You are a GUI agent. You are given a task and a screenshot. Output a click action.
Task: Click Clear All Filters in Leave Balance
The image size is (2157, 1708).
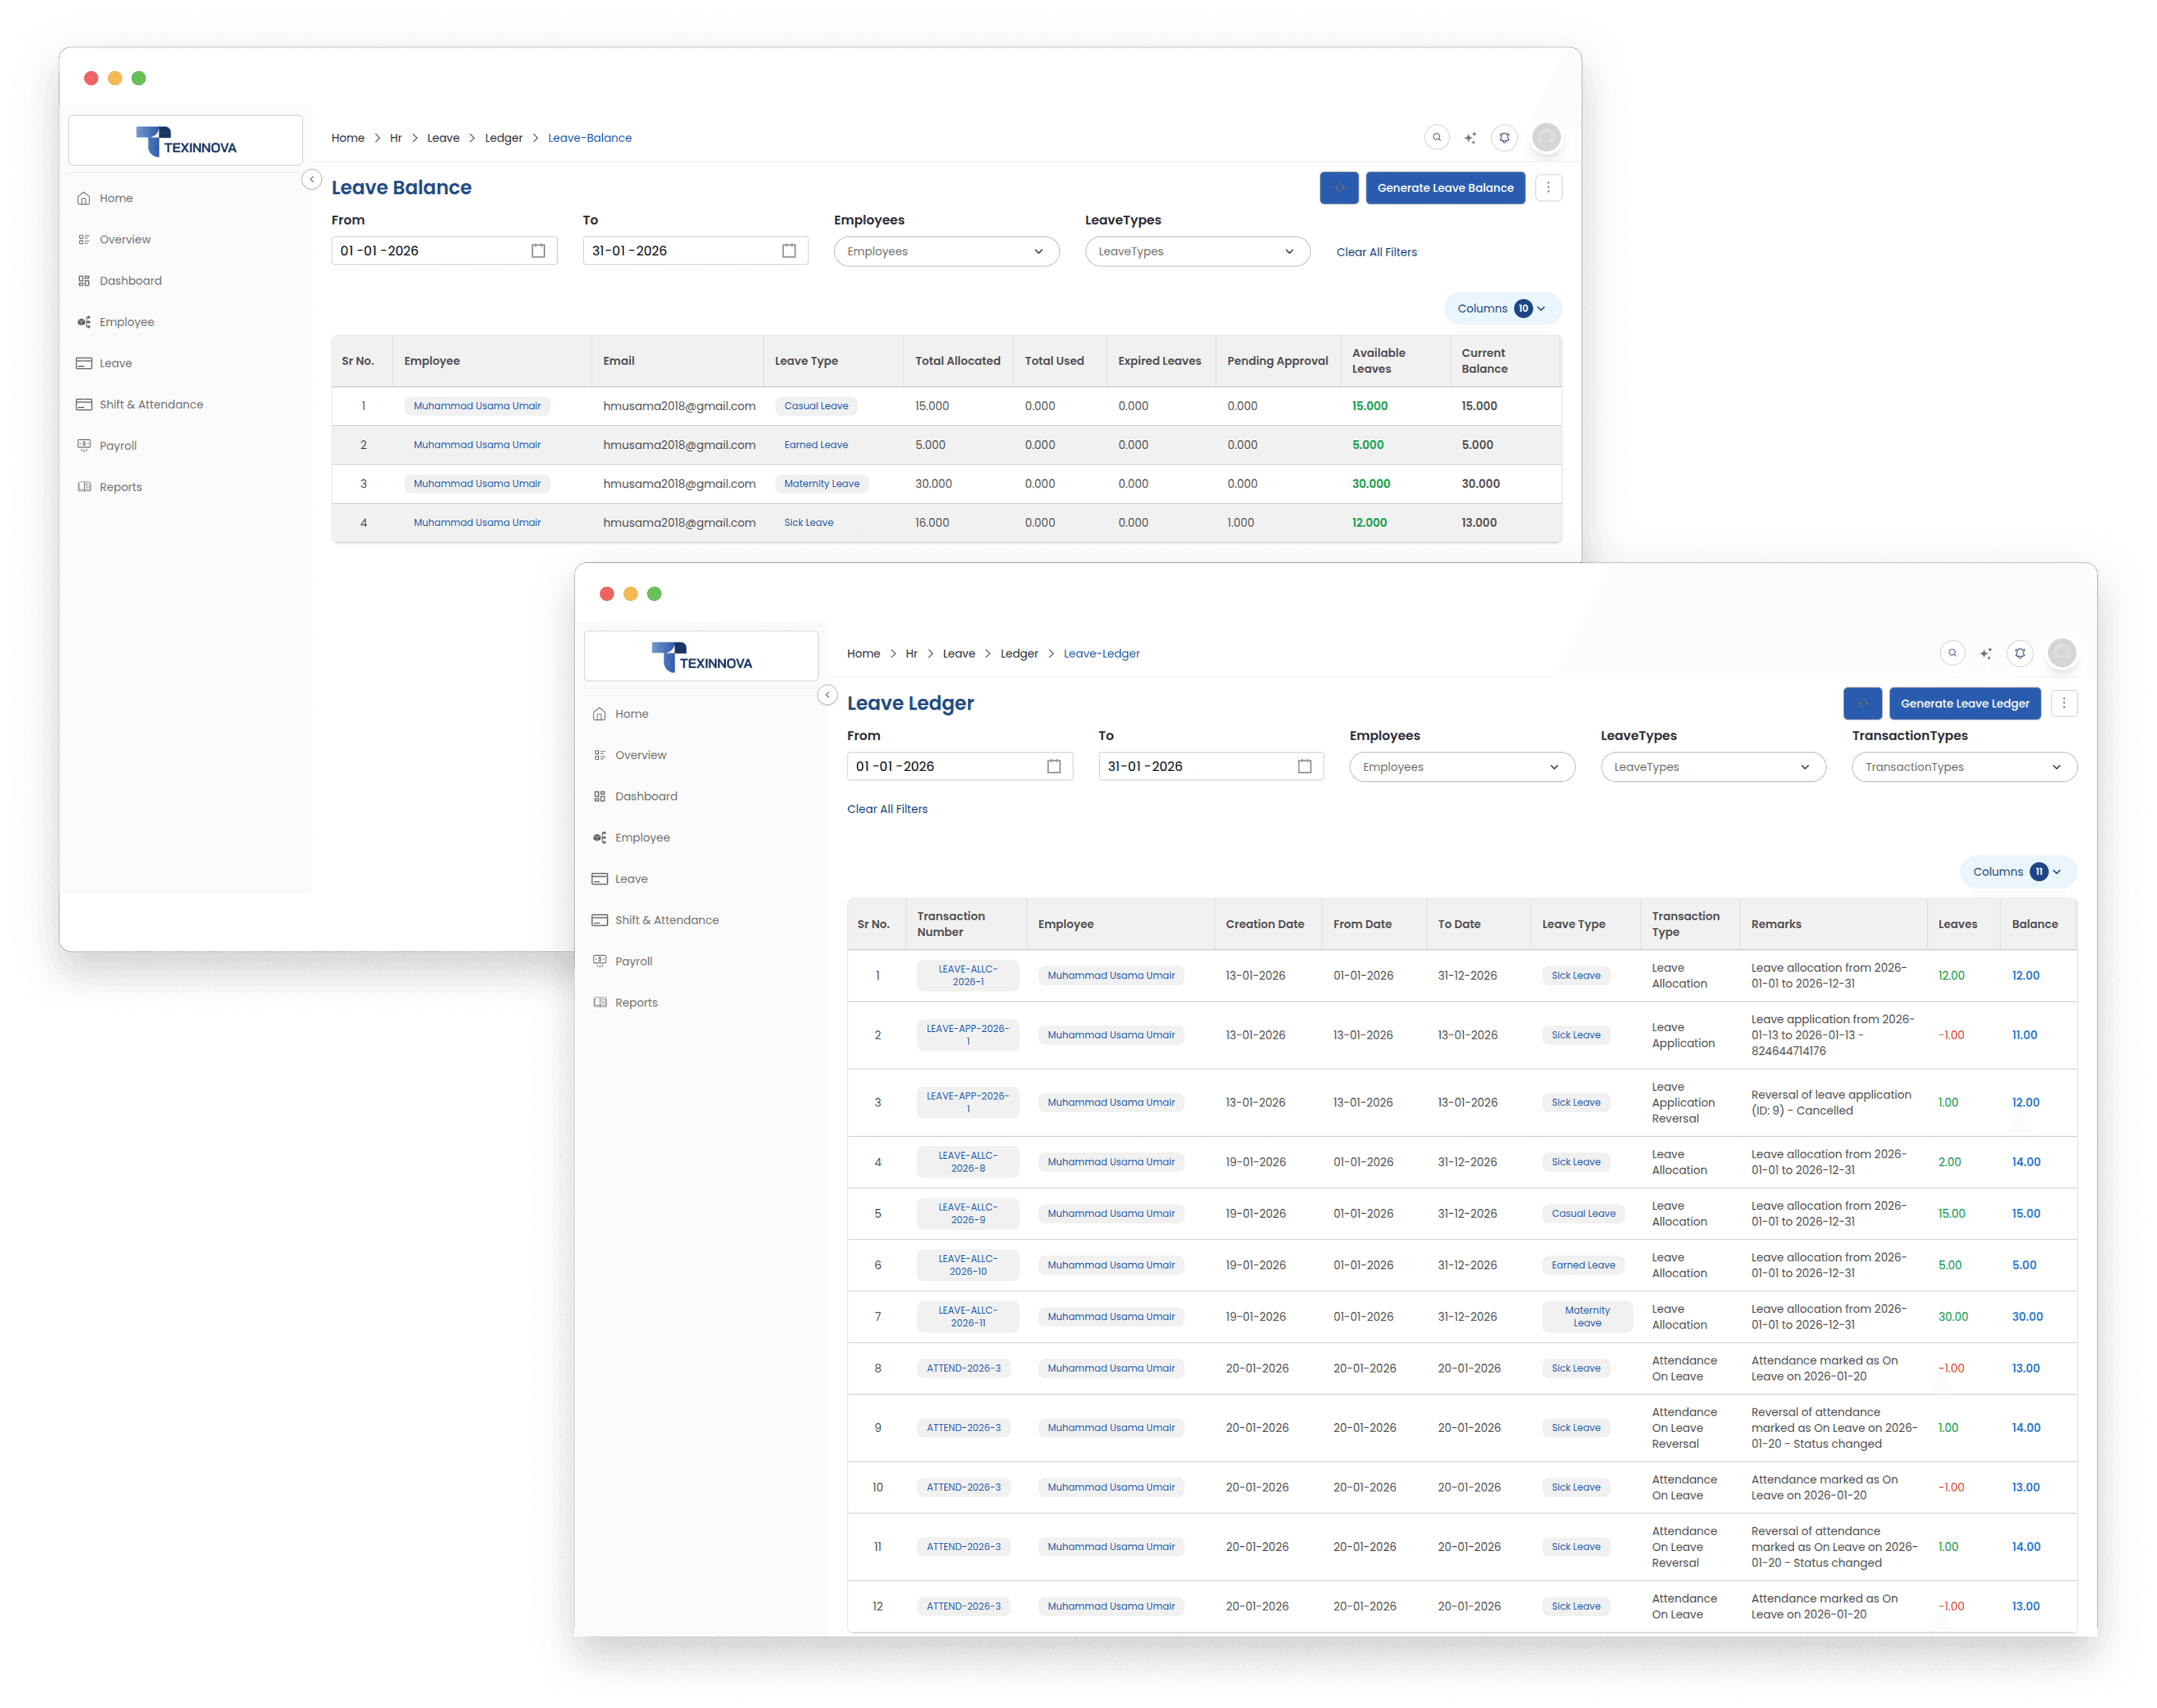coord(1376,252)
